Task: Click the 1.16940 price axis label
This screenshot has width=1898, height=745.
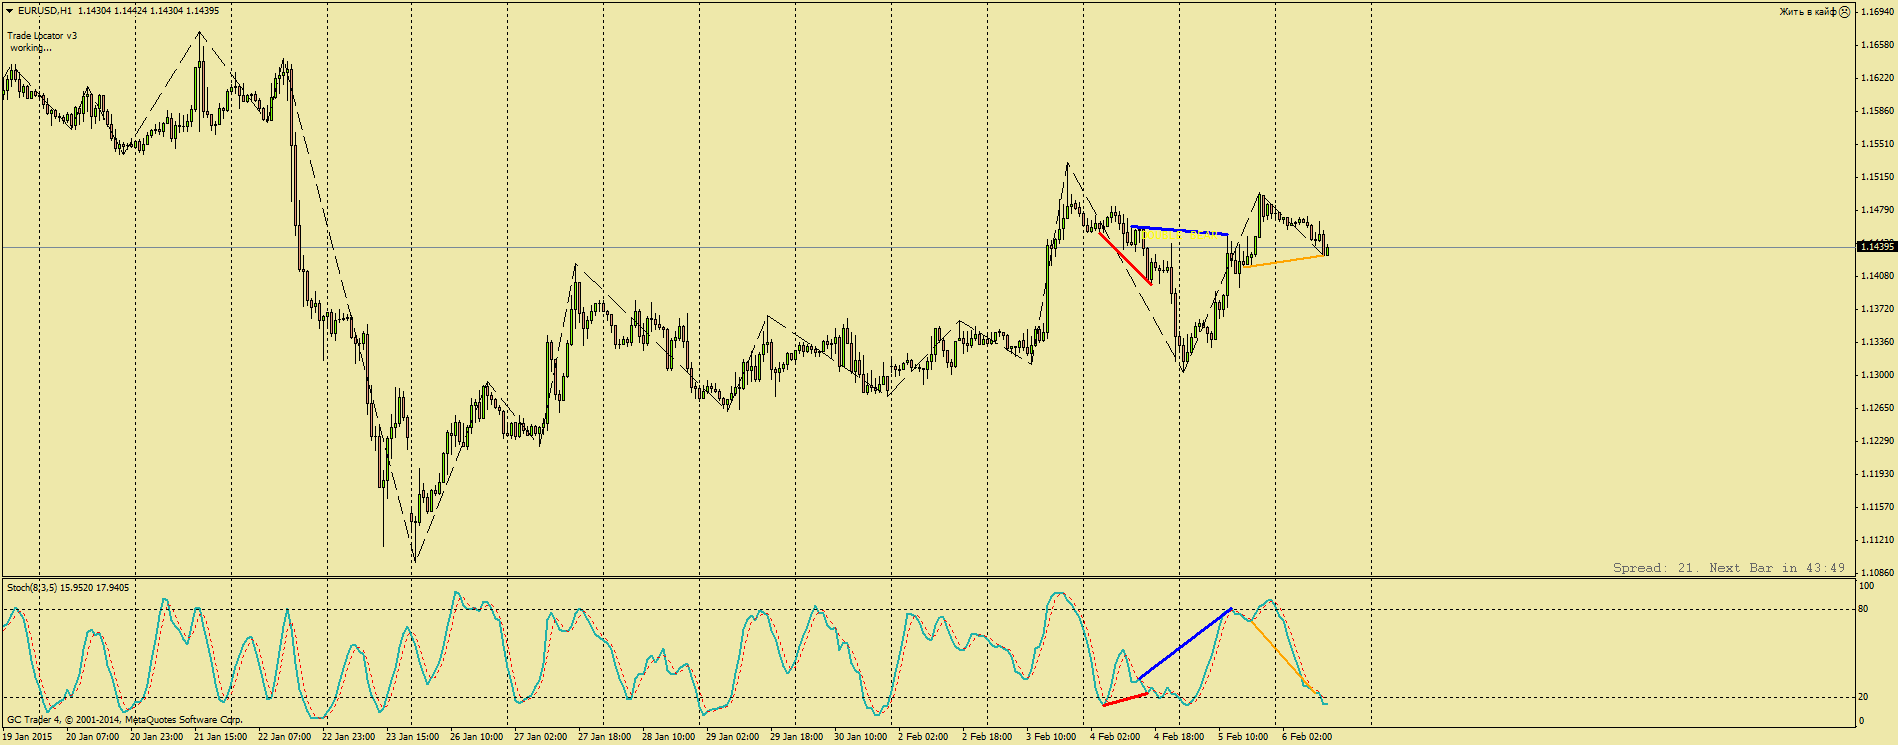Action: click(x=1877, y=12)
